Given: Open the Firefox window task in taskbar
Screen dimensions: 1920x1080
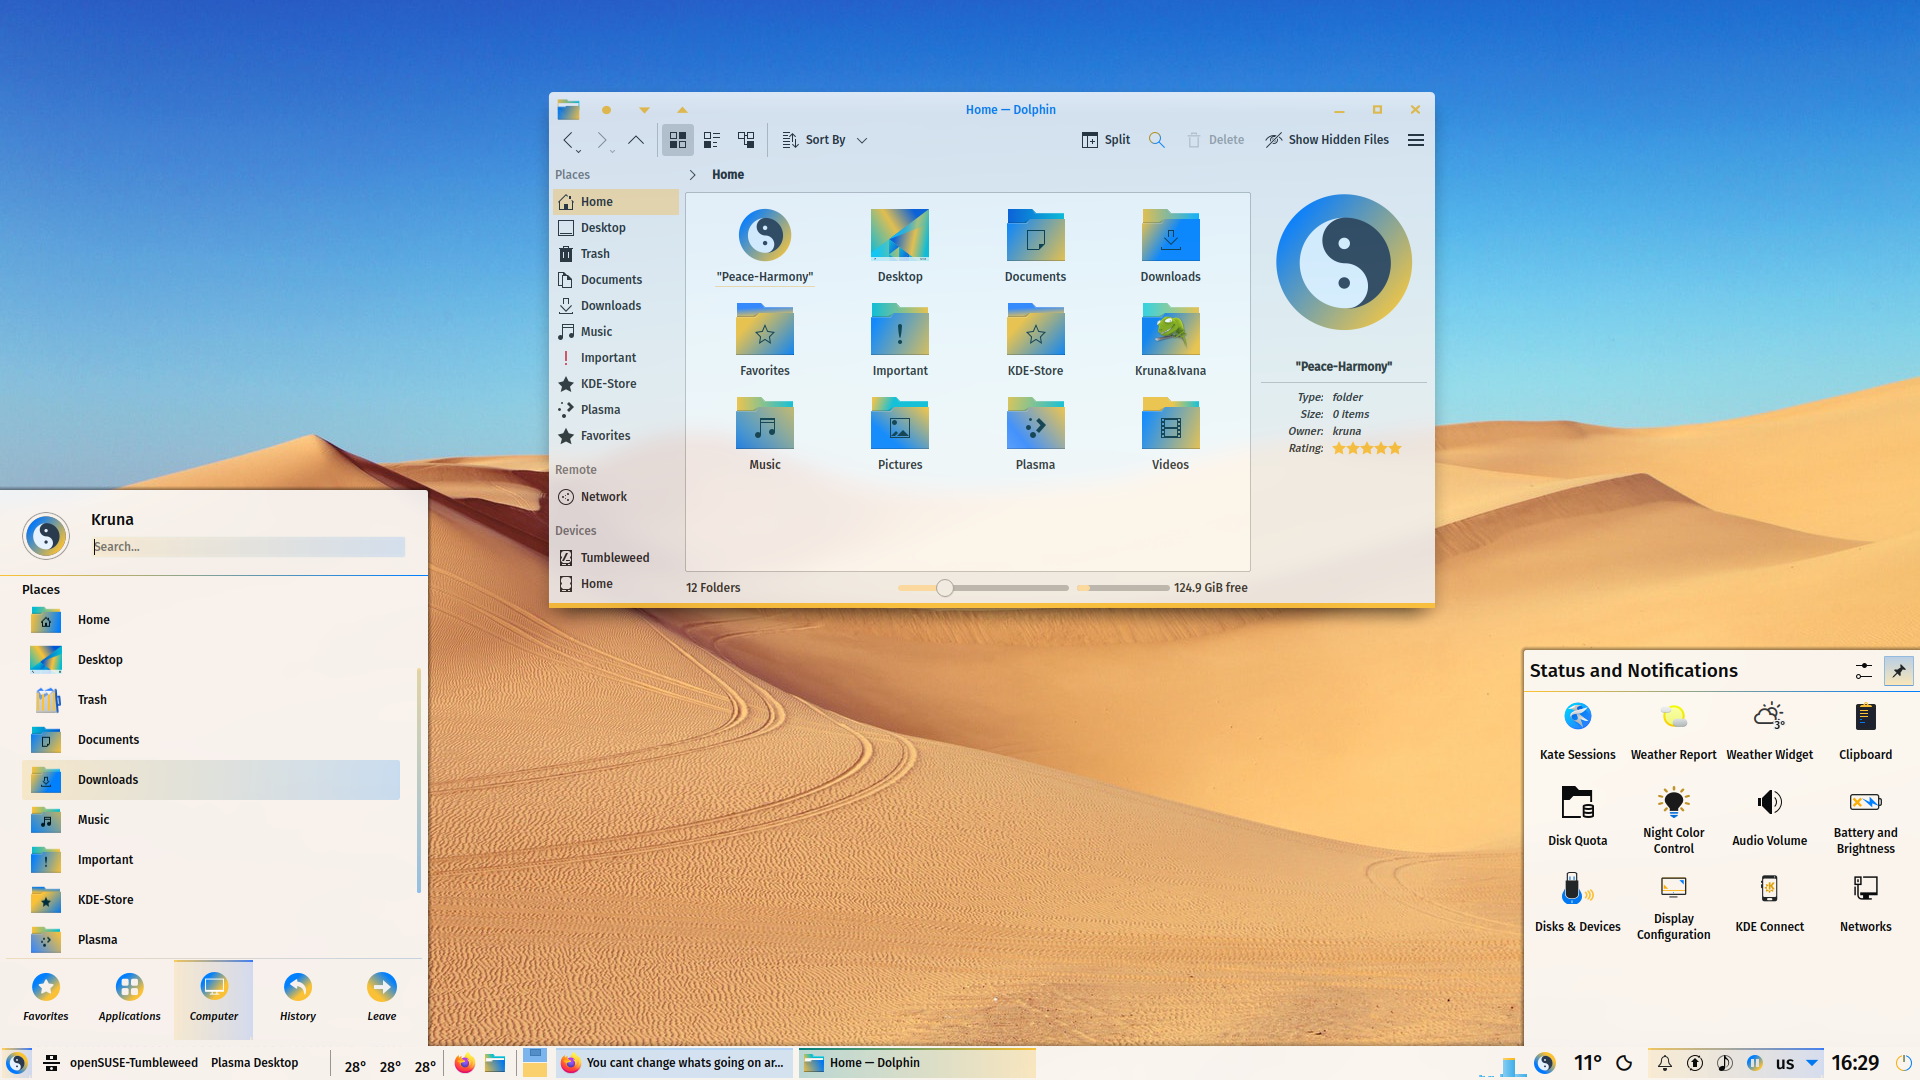Looking at the screenshot, I should tap(674, 1063).
